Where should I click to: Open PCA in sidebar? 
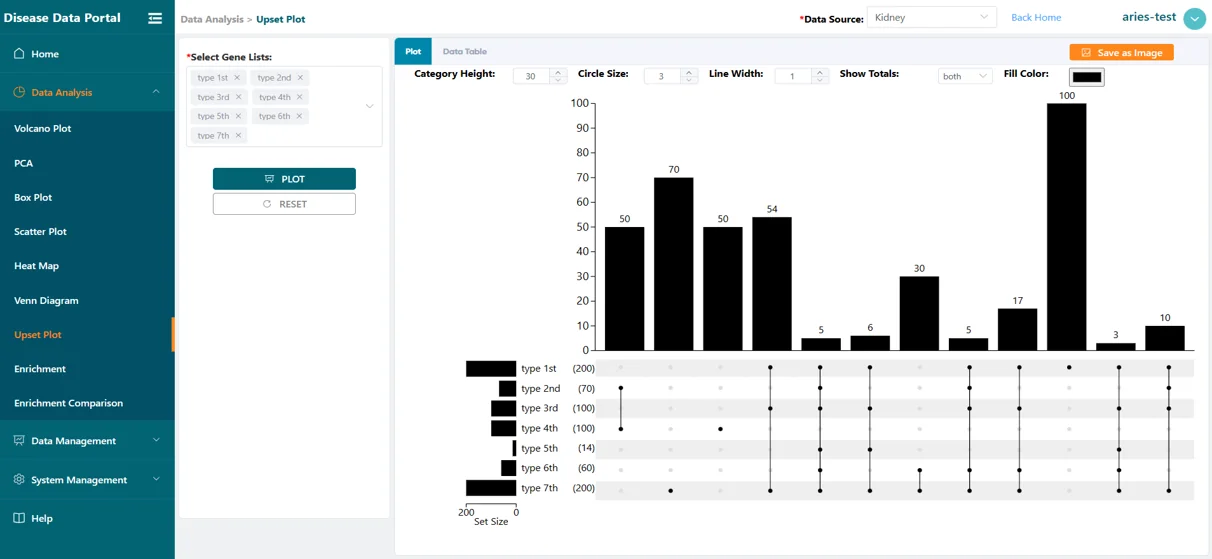pos(24,163)
